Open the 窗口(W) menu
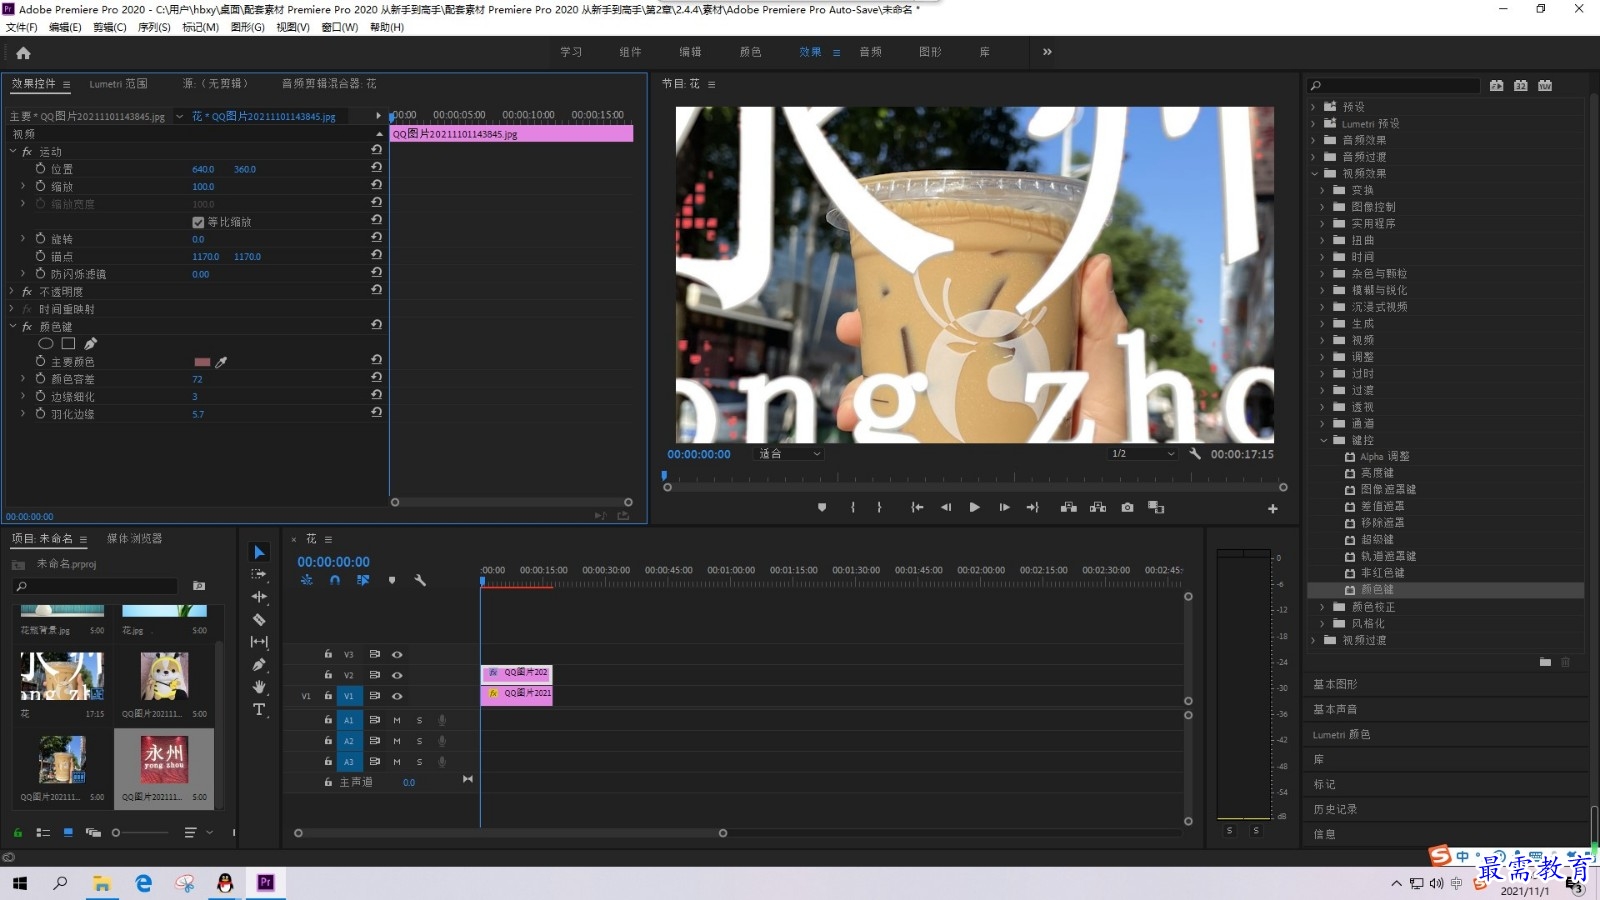Viewport: 1600px width, 900px height. coord(340,27)
